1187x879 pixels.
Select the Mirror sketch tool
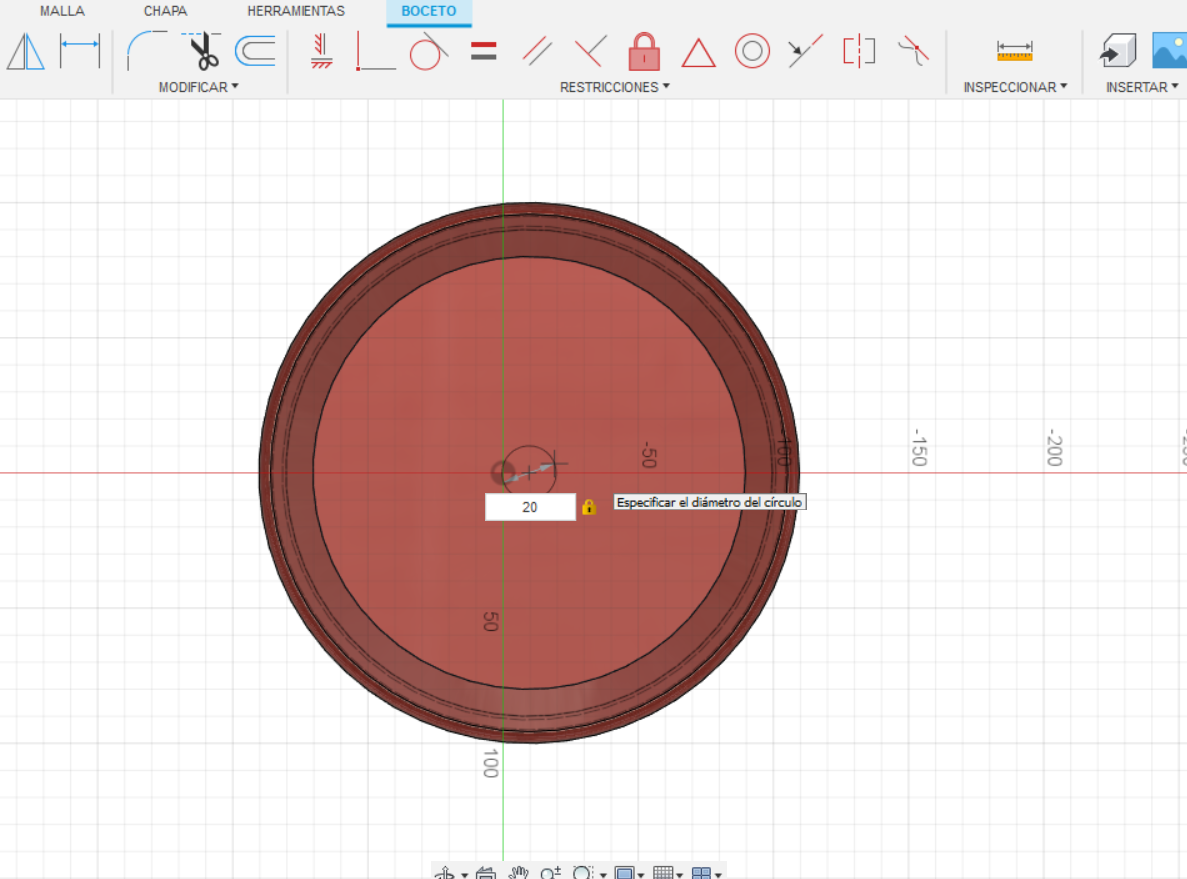26,51
